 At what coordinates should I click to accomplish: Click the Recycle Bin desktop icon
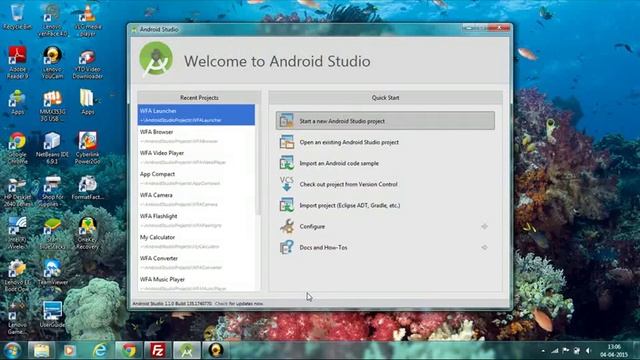click(17, 17)
